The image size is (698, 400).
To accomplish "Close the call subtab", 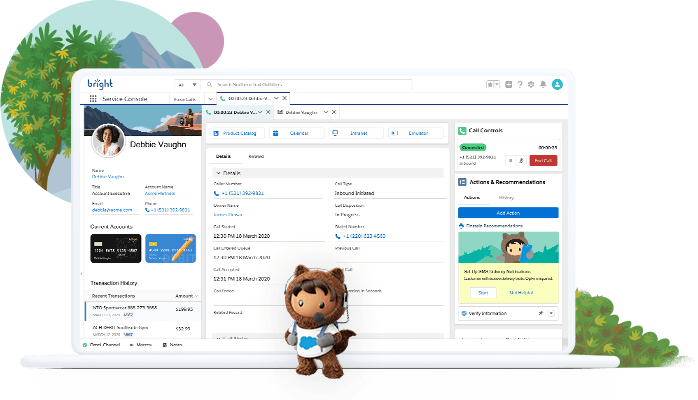I will pos(268,112).
